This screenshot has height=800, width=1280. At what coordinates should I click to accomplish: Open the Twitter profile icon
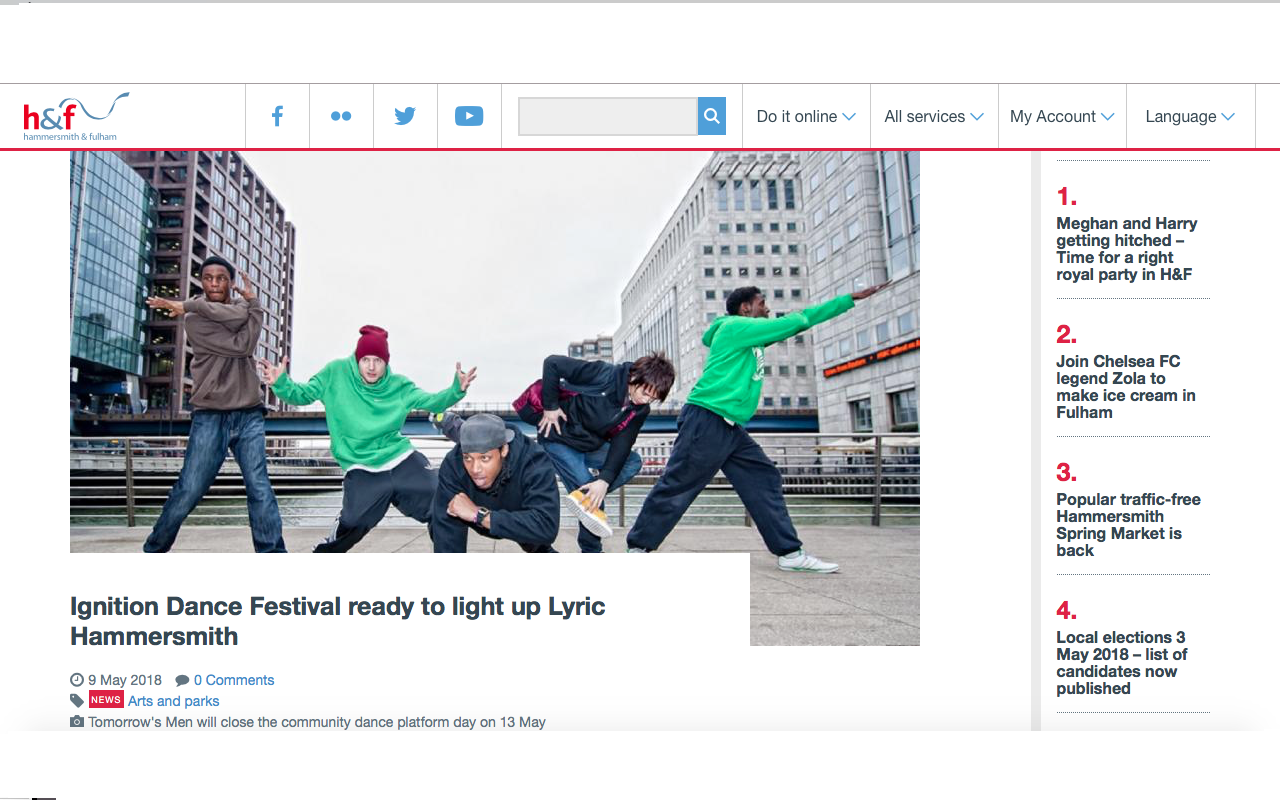pyautogui.click(x=405, y=116)
